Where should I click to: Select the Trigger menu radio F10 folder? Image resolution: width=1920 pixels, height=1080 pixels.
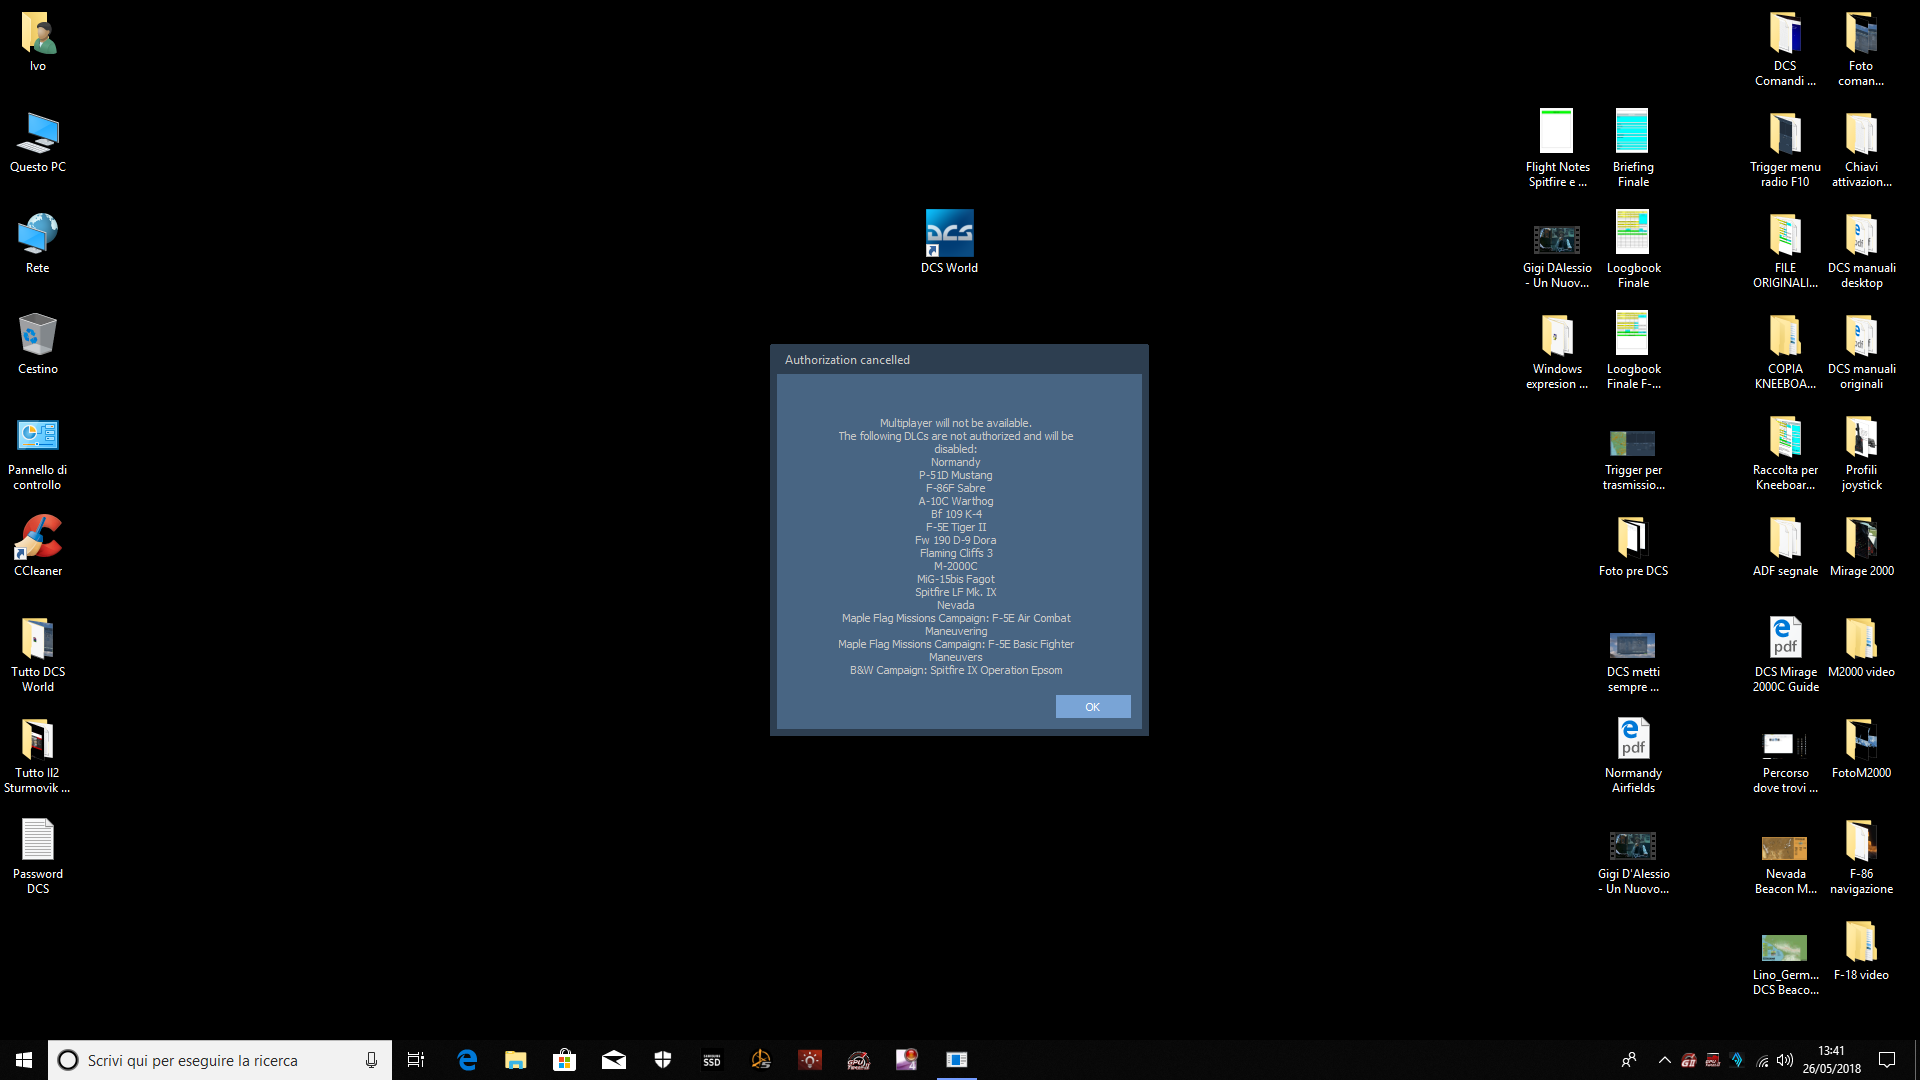[x=1785, y=150]
